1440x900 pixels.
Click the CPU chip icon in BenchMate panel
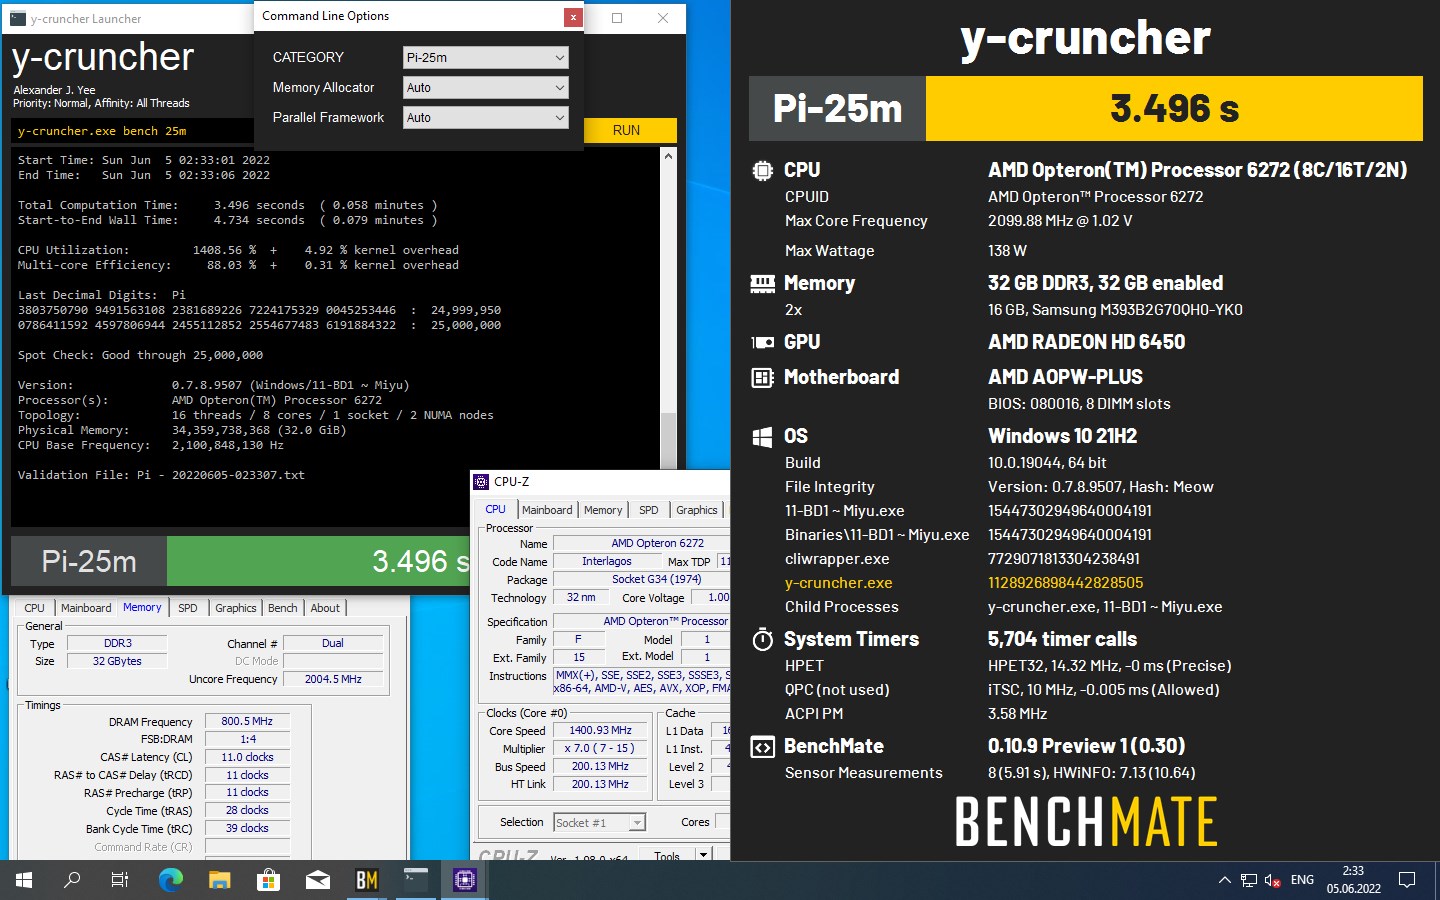pyautogui.click(x=762, y=171)
